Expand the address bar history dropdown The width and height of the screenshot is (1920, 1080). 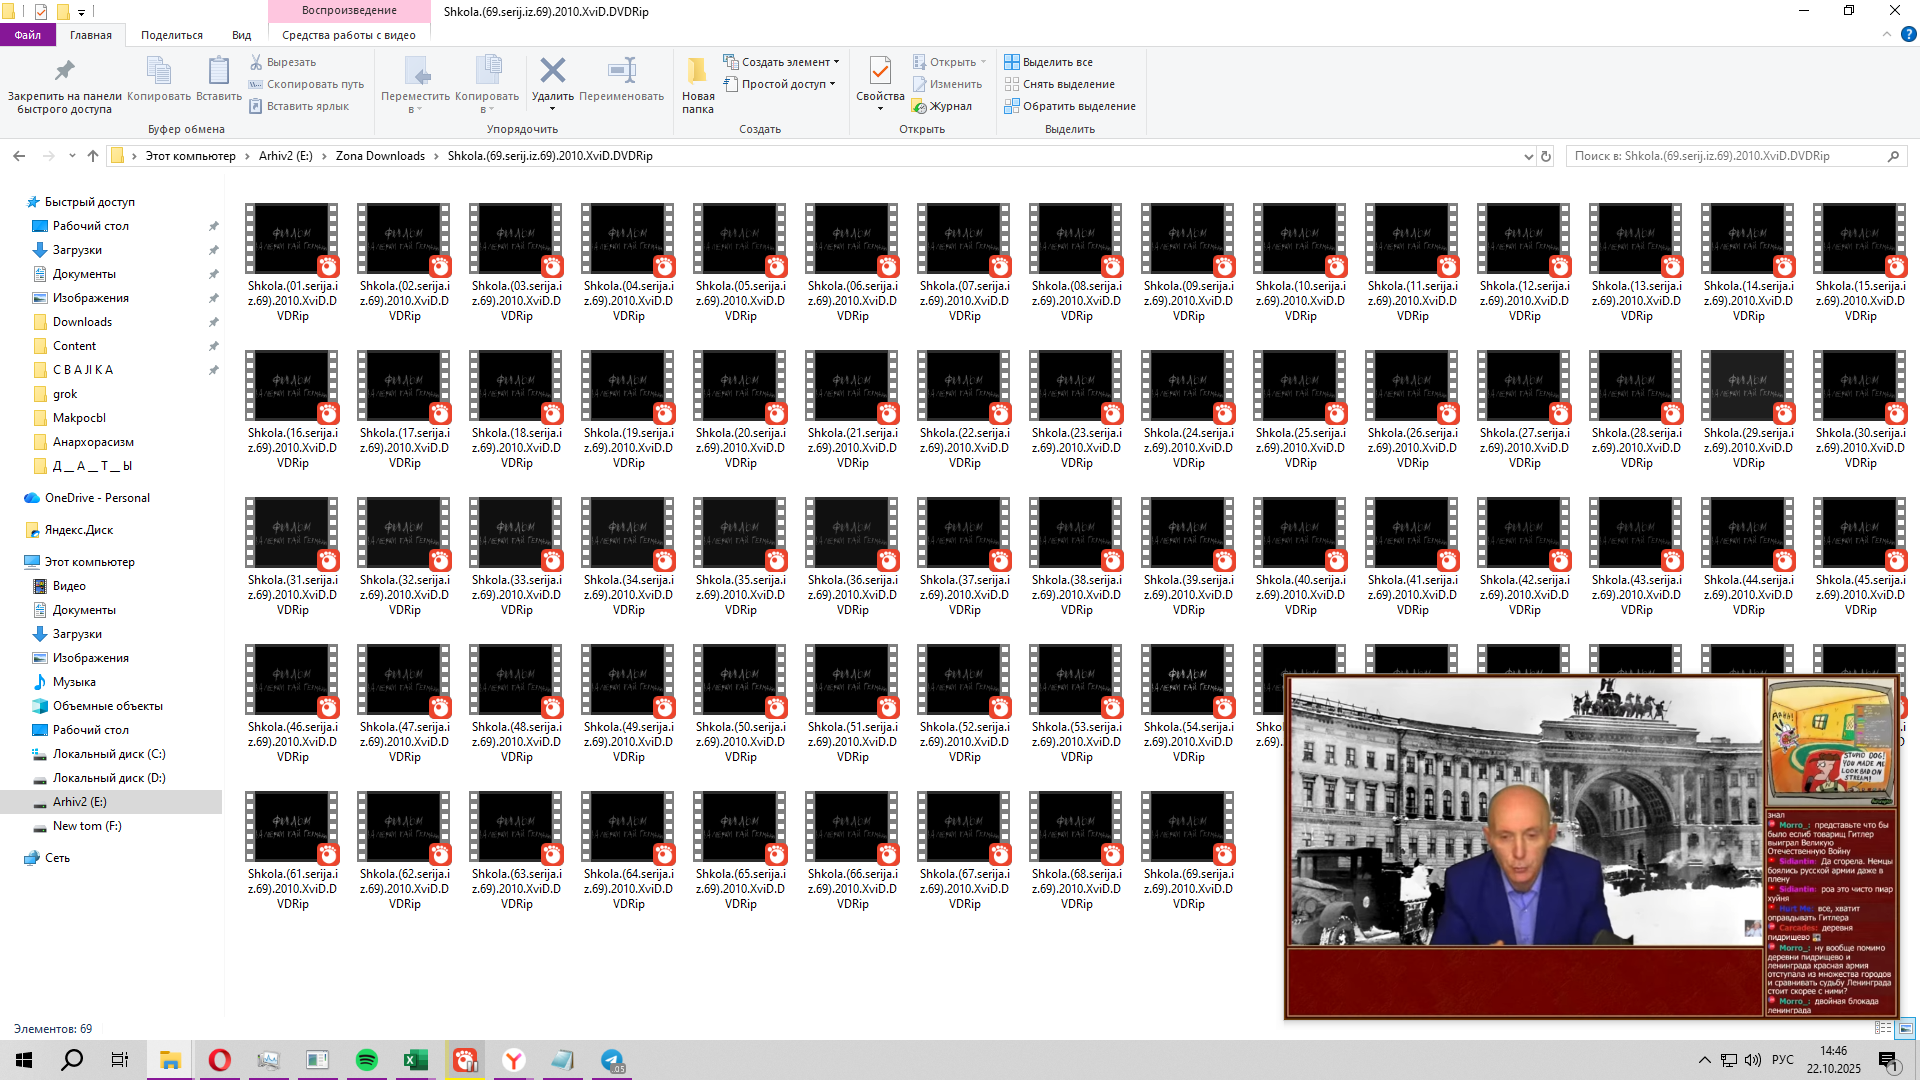click(x=1528, y=156)
